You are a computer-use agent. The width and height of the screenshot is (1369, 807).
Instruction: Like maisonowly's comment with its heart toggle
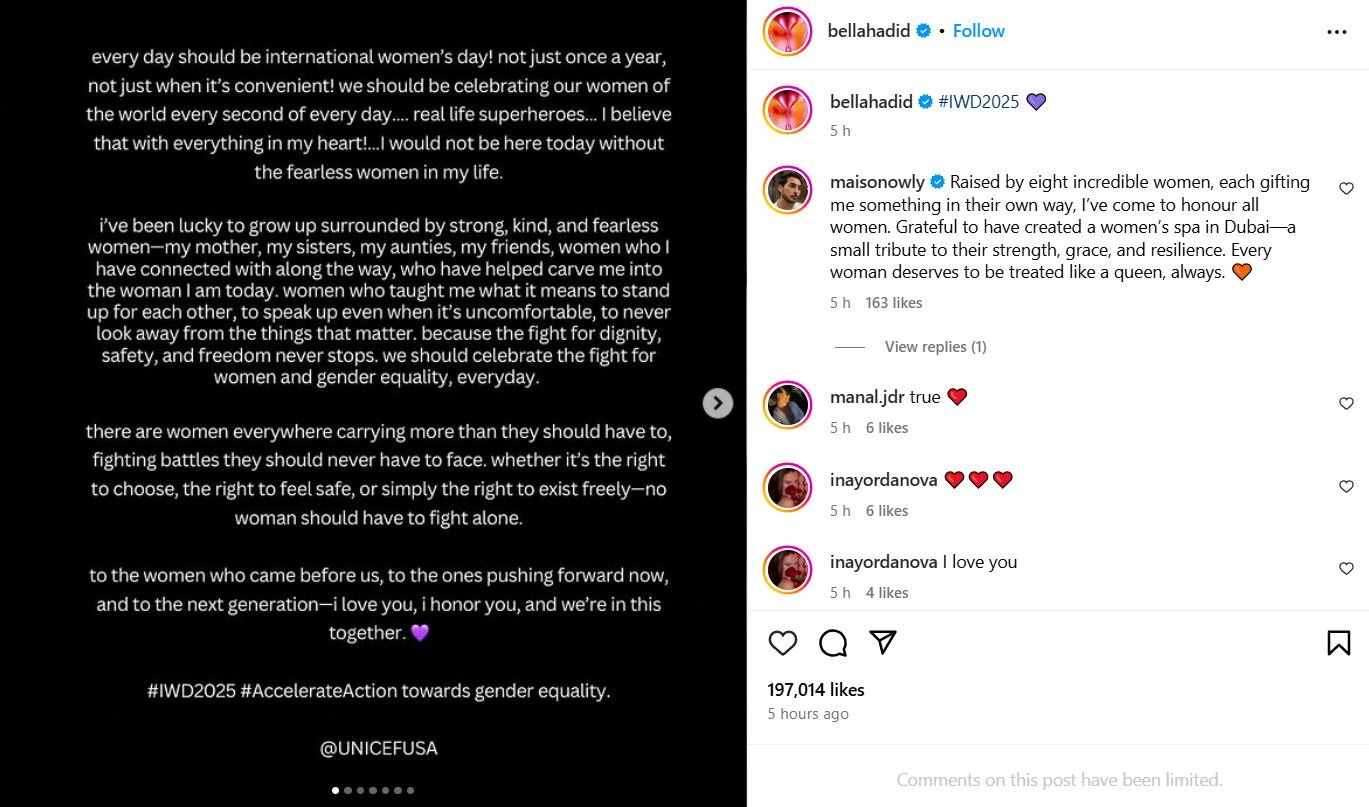1346,187
